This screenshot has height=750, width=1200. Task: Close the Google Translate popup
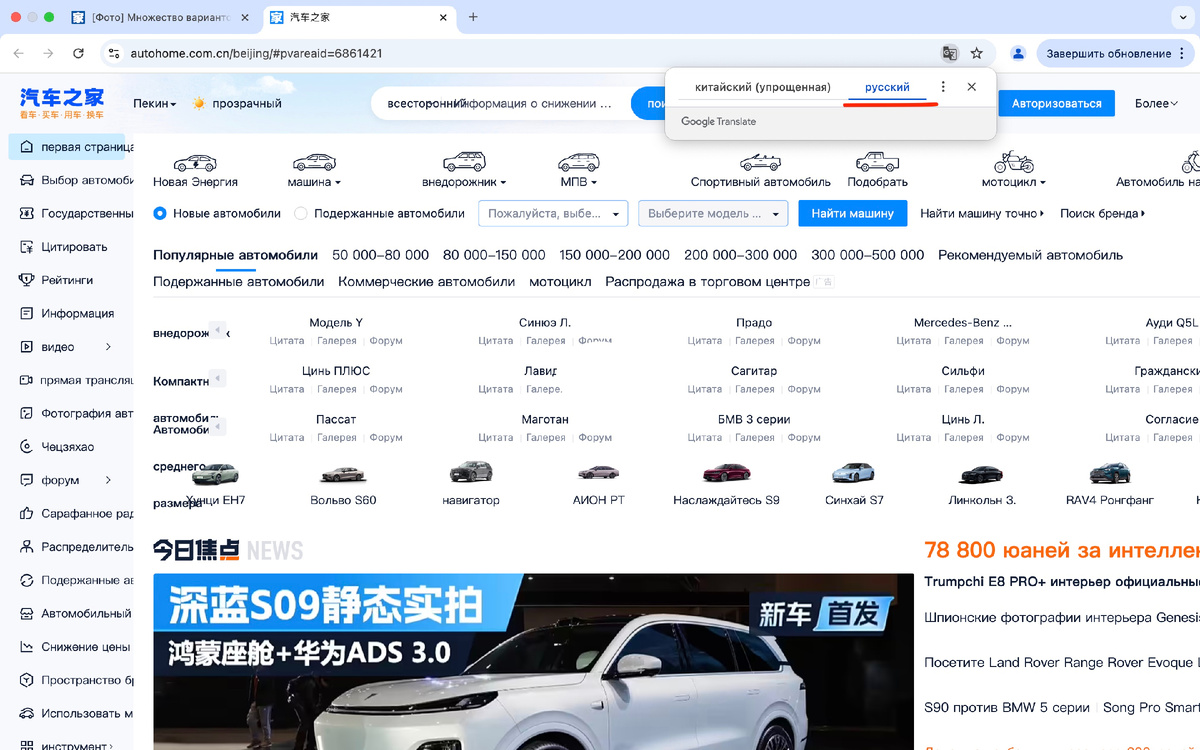pos(972,87)
